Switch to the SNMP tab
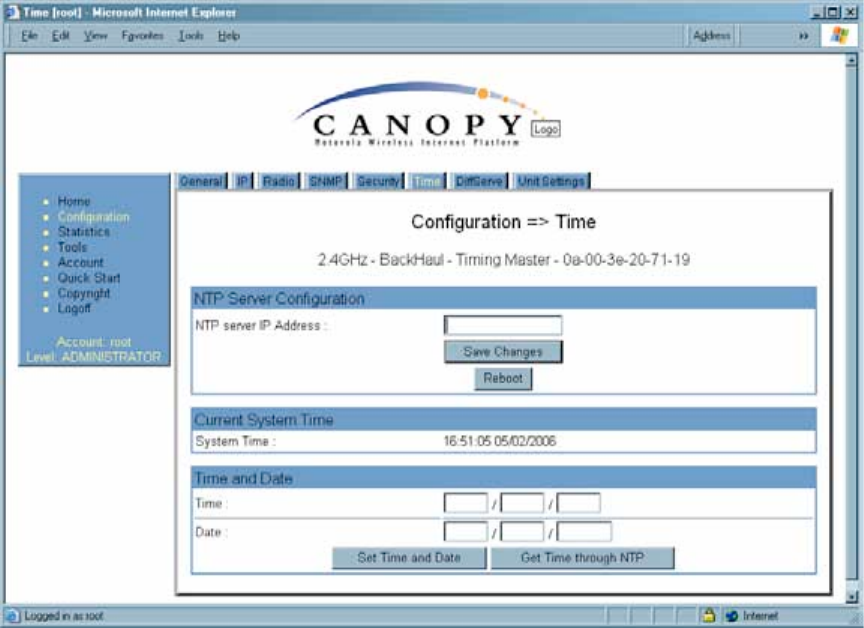 point(326,181)
